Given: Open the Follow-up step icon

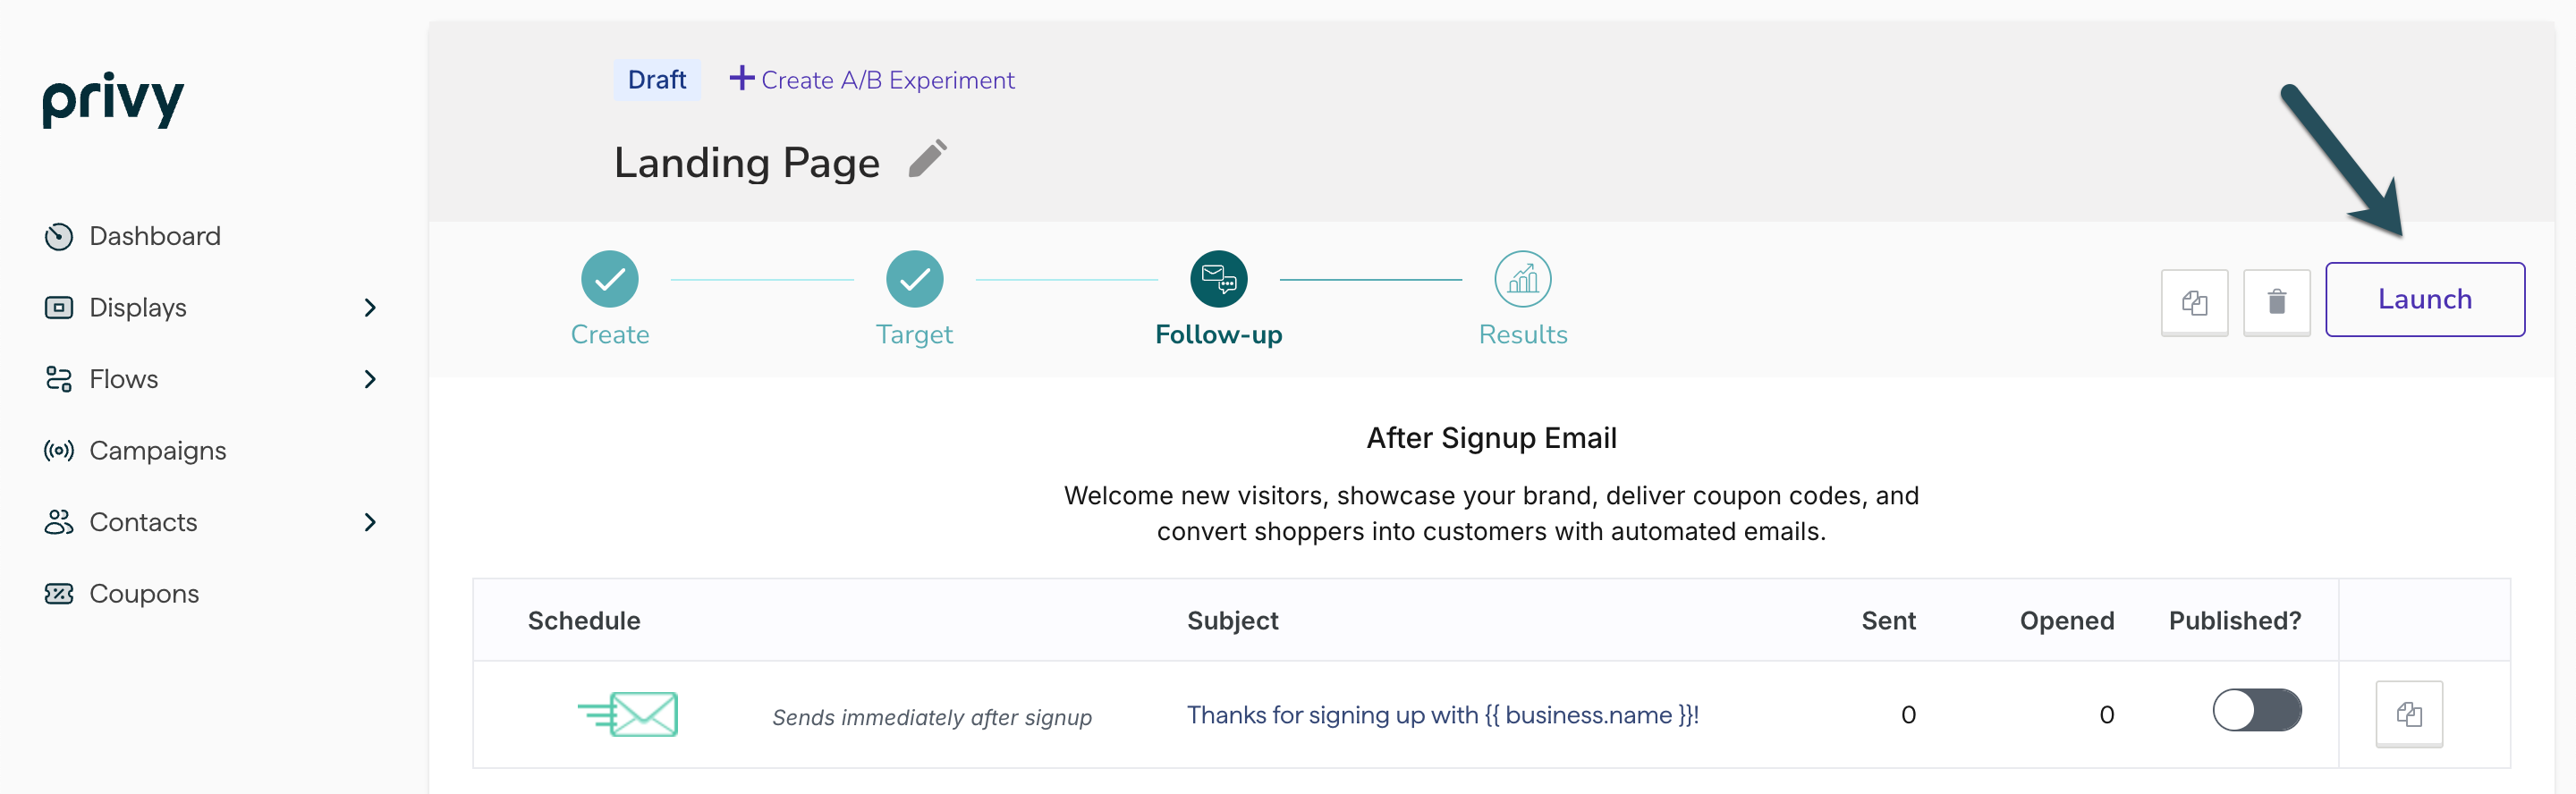Looking at the screenshot, I should tap(1217, 279).
